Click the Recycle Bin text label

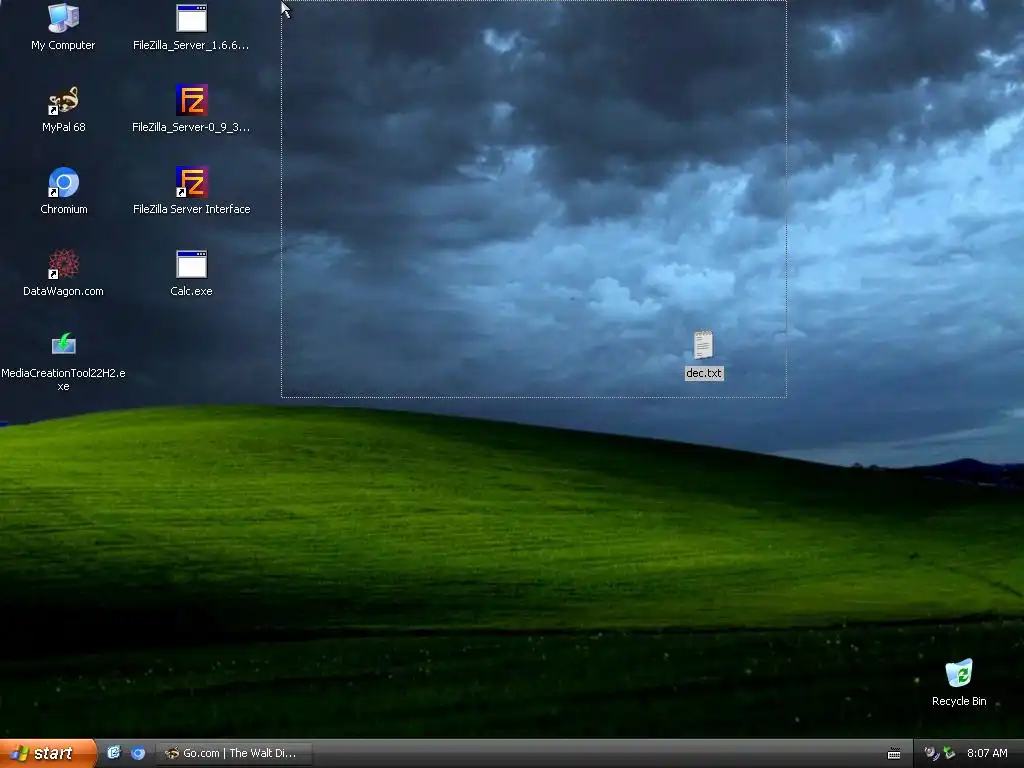tap(959, 701)
